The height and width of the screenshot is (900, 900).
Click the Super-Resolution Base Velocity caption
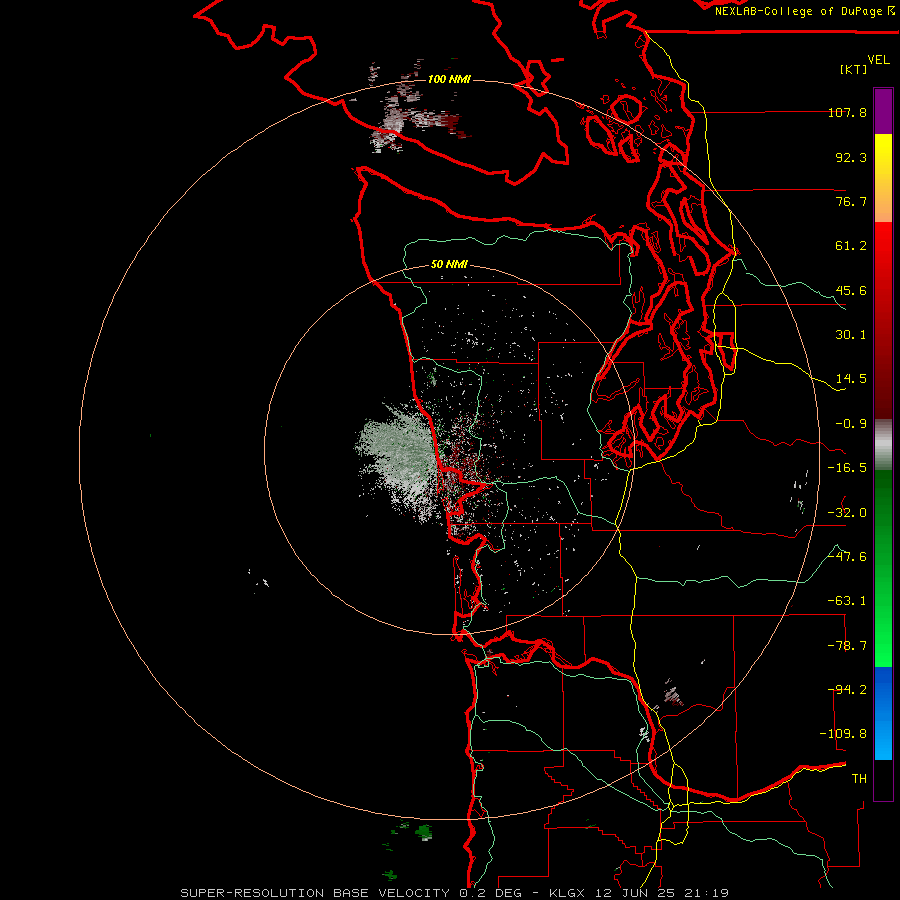454,893
